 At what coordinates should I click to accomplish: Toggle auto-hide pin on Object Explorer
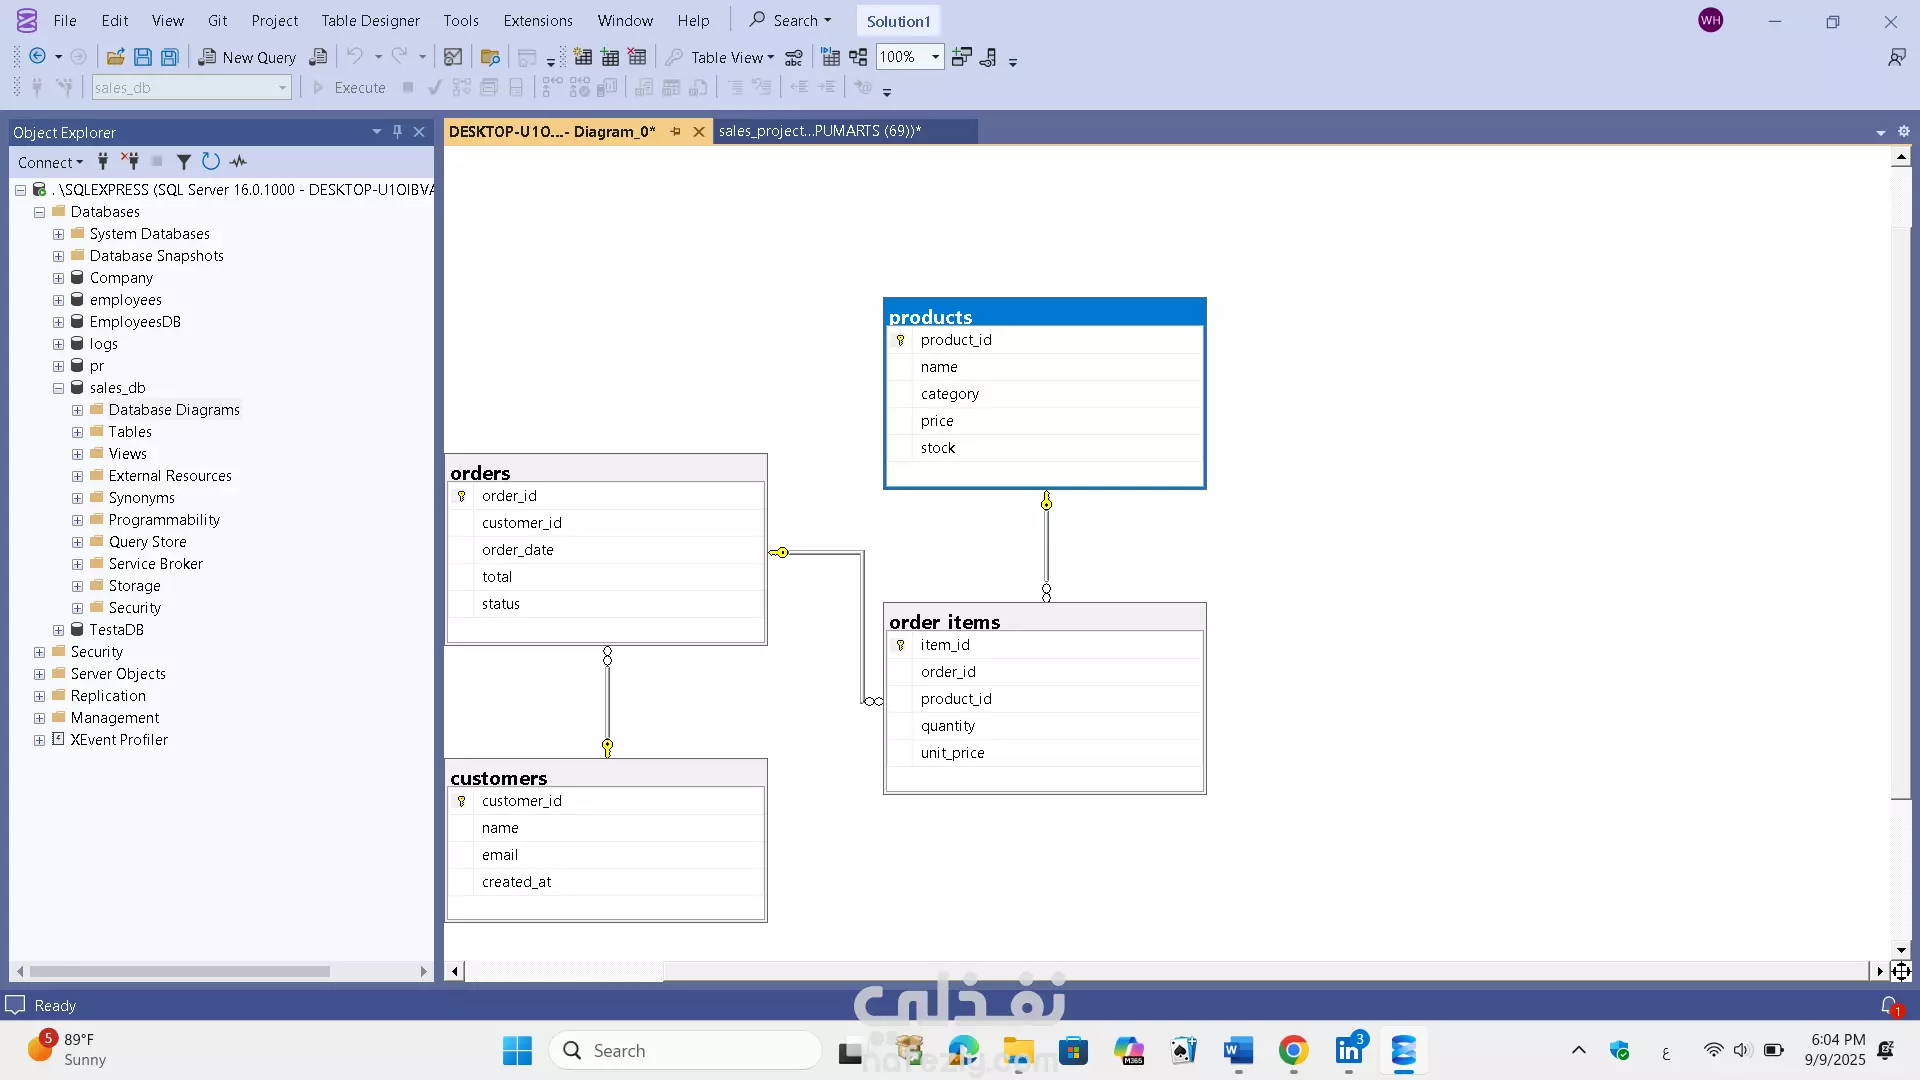397,132
